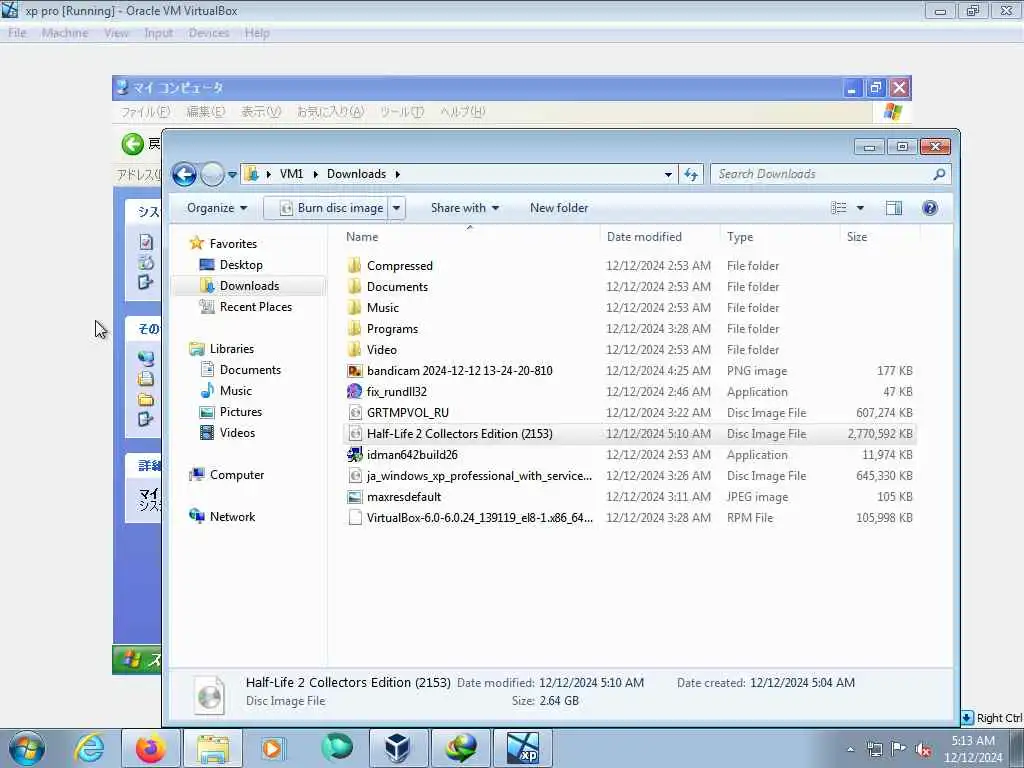Image resolution: width=1024 pixels, height=768 pixels.
Task: Open the Share with dropdown
Action: (464, 208)
